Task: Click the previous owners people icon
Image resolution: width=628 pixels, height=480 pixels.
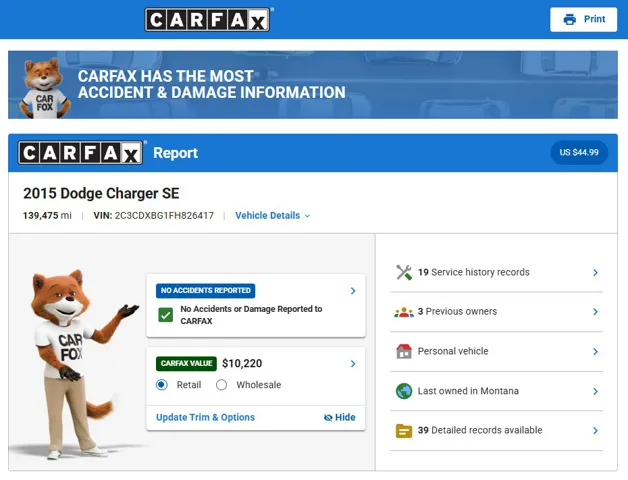Action: tap(404, 312)
